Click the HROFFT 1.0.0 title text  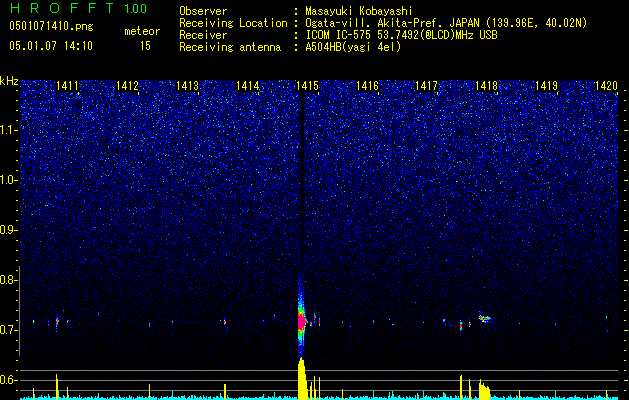[78, 8]
